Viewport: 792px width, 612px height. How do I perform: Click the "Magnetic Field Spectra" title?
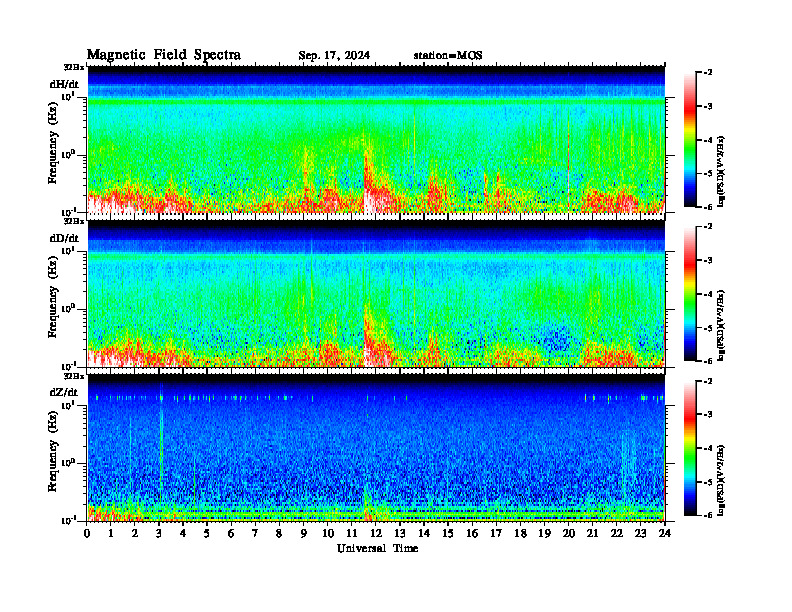[164, 55]
